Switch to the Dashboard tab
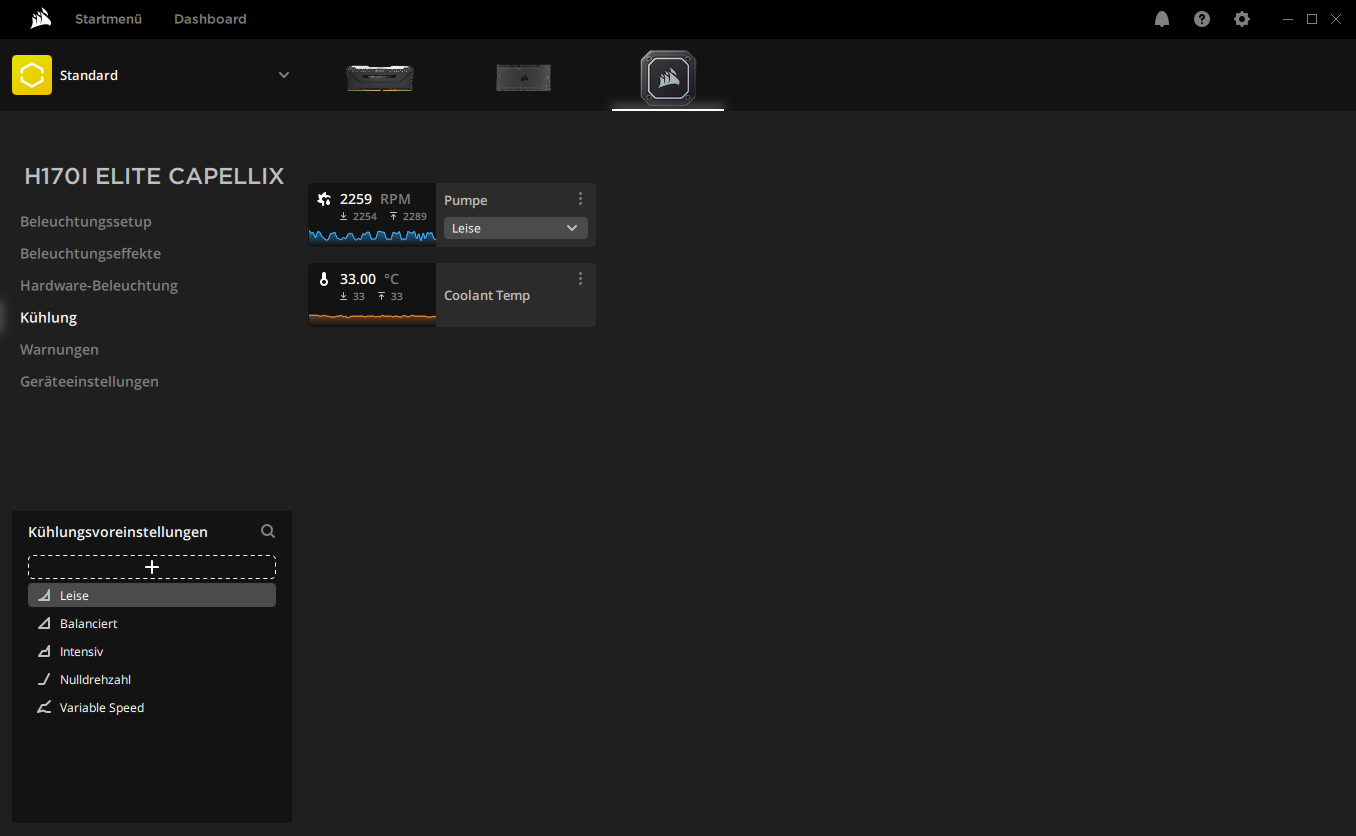The width and height of the screenshot is (1356, 836). (x=210, y=19)
